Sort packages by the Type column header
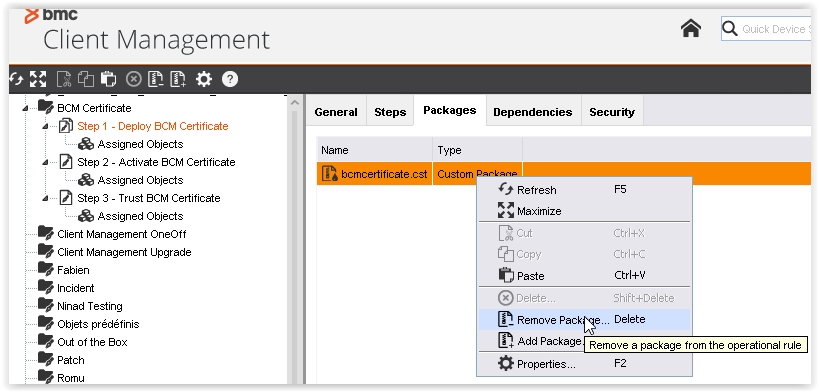 point(477,150)
